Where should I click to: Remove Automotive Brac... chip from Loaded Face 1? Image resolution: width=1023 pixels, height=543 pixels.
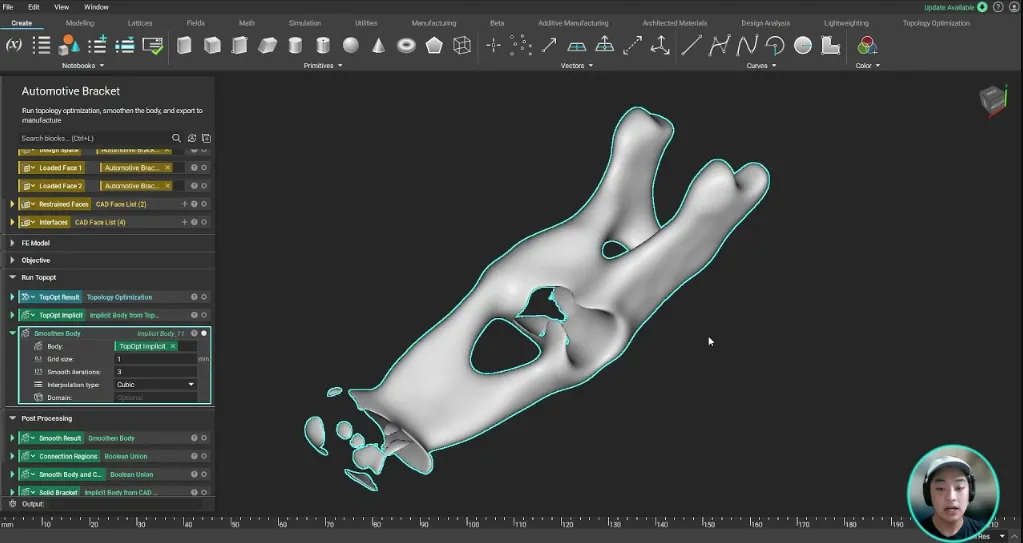click(x=168, y=168)
